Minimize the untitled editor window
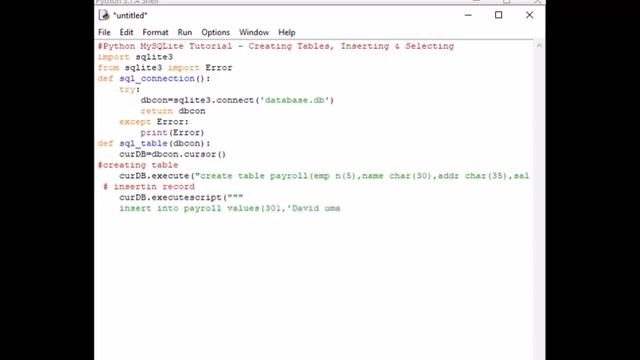Viewport: 640px width, 360px height. (468, 15)
